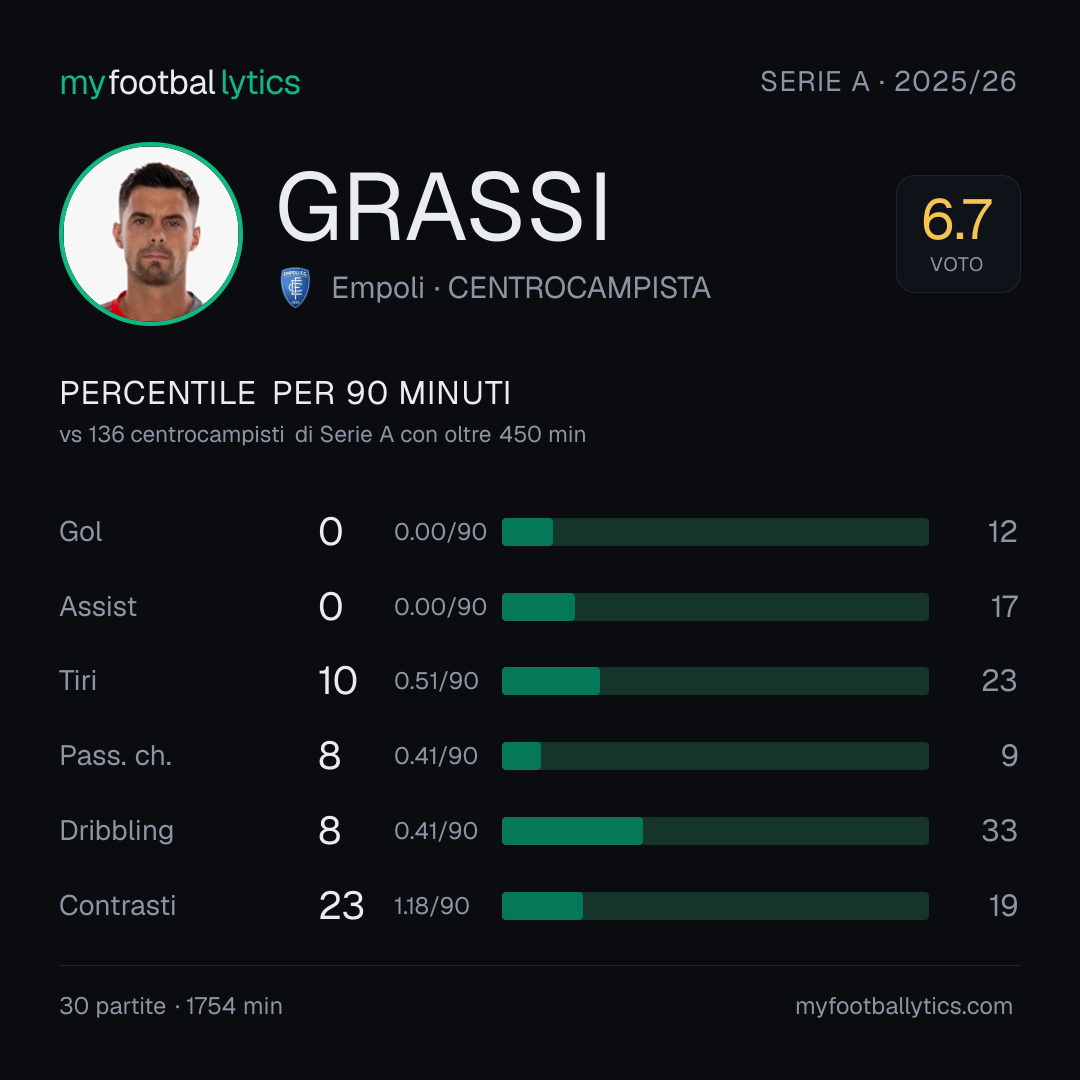
Task: Click the Assist percentile bar
Action: tap(715, 607)
